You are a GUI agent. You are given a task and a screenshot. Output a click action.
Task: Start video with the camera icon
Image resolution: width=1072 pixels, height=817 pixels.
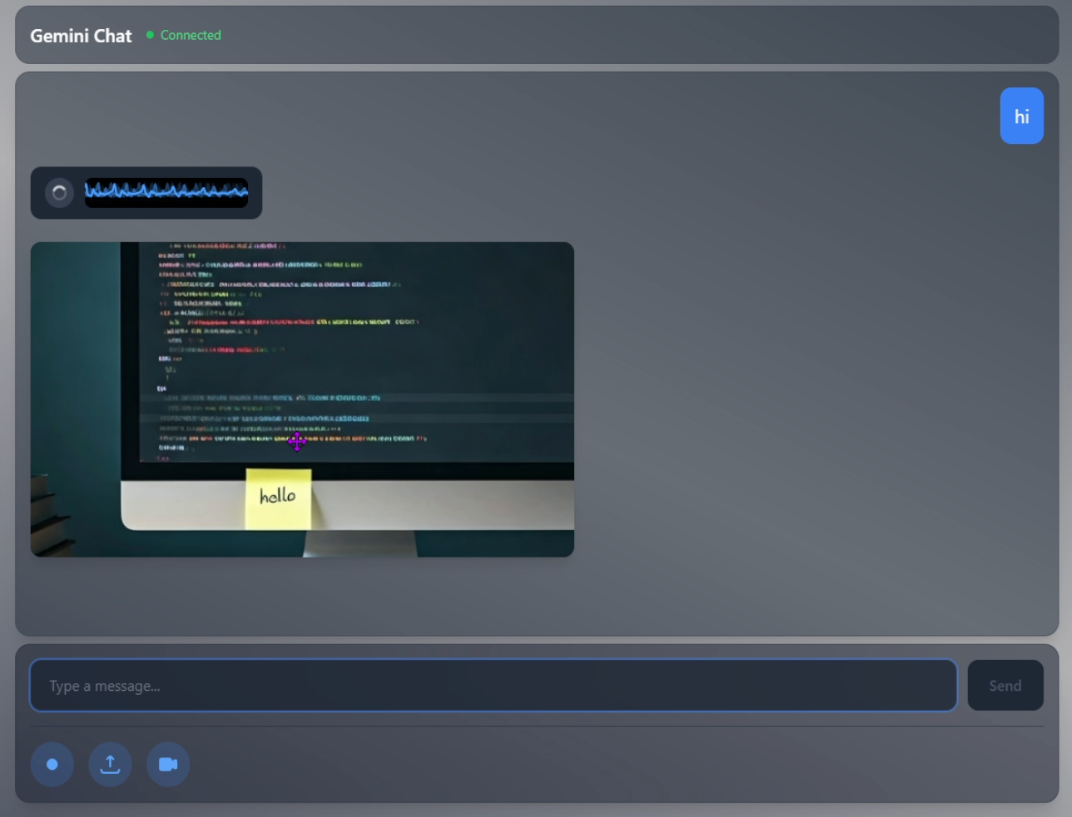[x=168, y=765]
